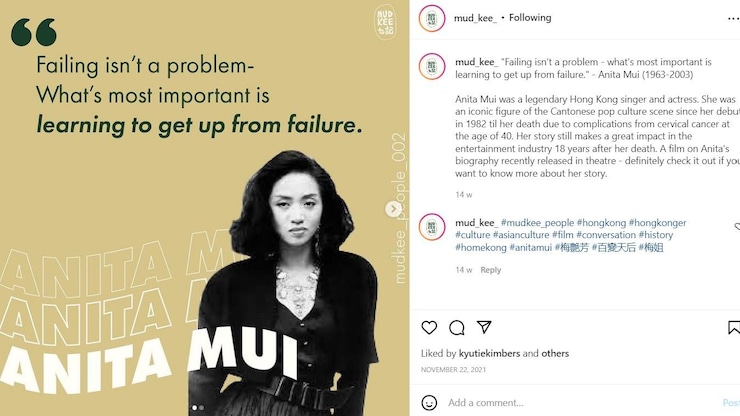Toggle the Following status for mud_kee_

[530, 17]
